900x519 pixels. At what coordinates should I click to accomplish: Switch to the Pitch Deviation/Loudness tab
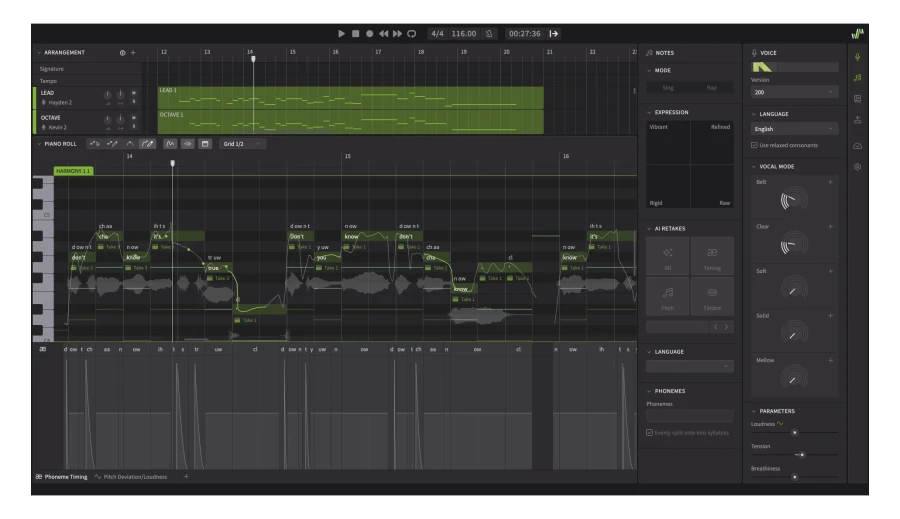click(131, 477)
